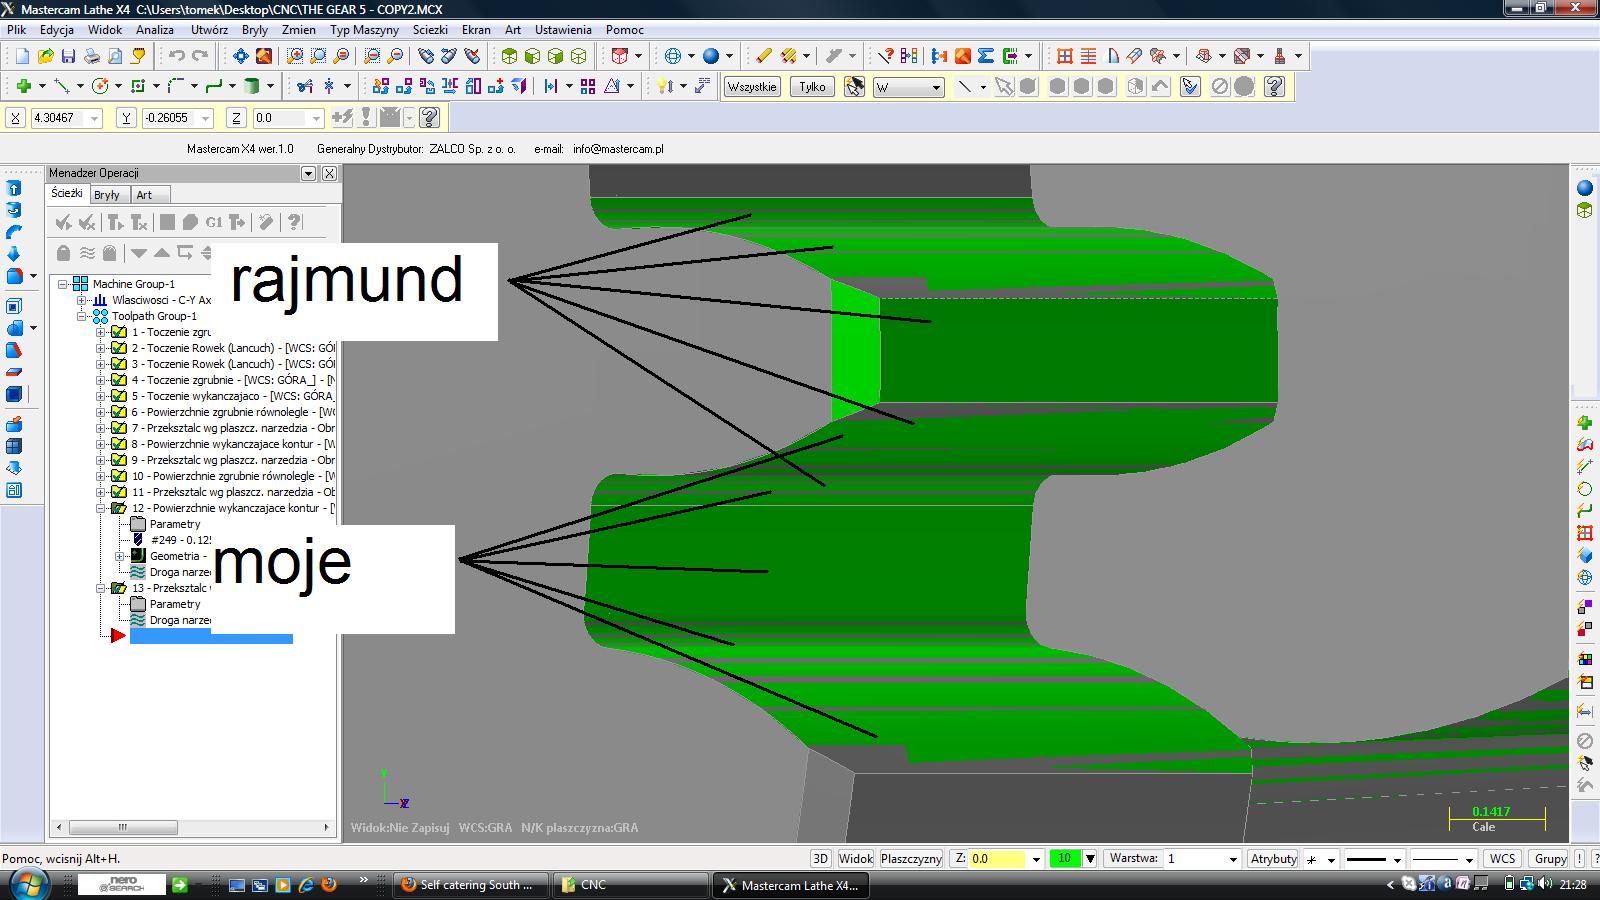Open the Plik menu
The height and width of the screenshot is (900, 1600).
pyautogui.click(x=17, y=30)
